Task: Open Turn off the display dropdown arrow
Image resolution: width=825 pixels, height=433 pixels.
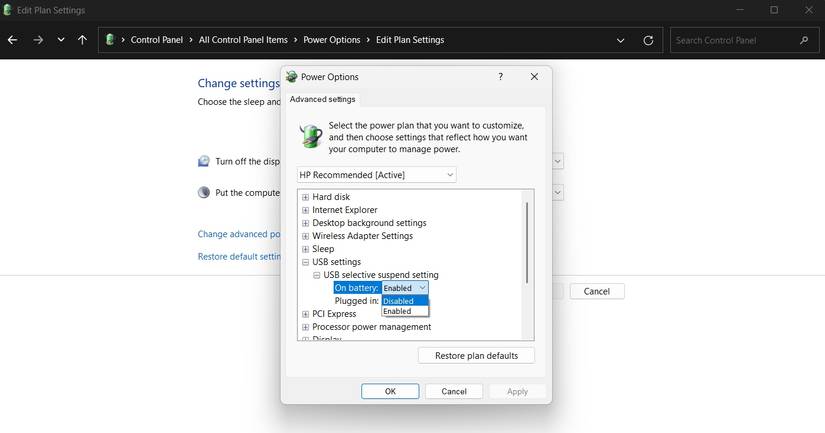Action: [558, 161]
